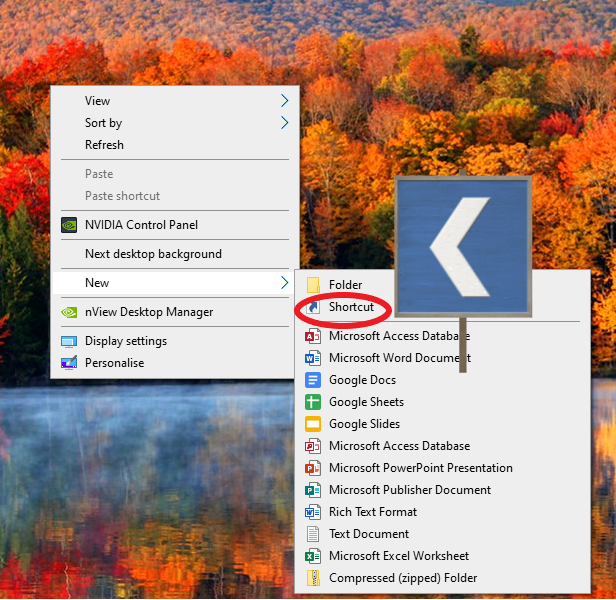Select Paste shortcut in the context menu
Image resolution: width=616 pixels, height=600 pixels.
[x=175, y=196]
